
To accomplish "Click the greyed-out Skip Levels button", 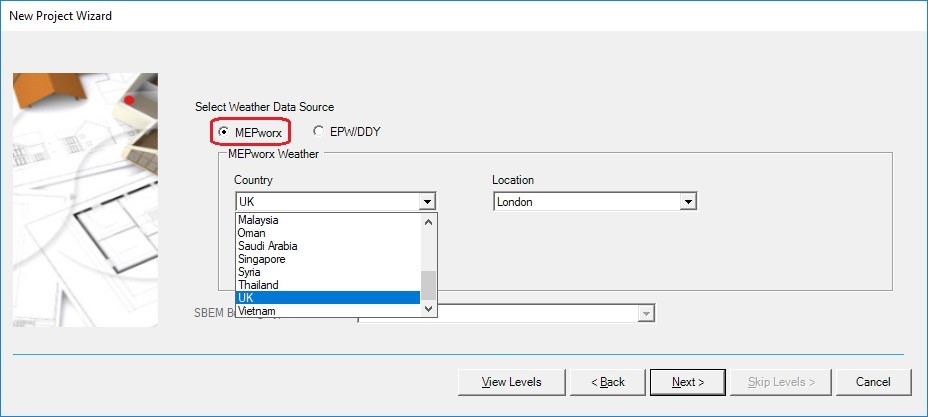I will coord(781,382).
